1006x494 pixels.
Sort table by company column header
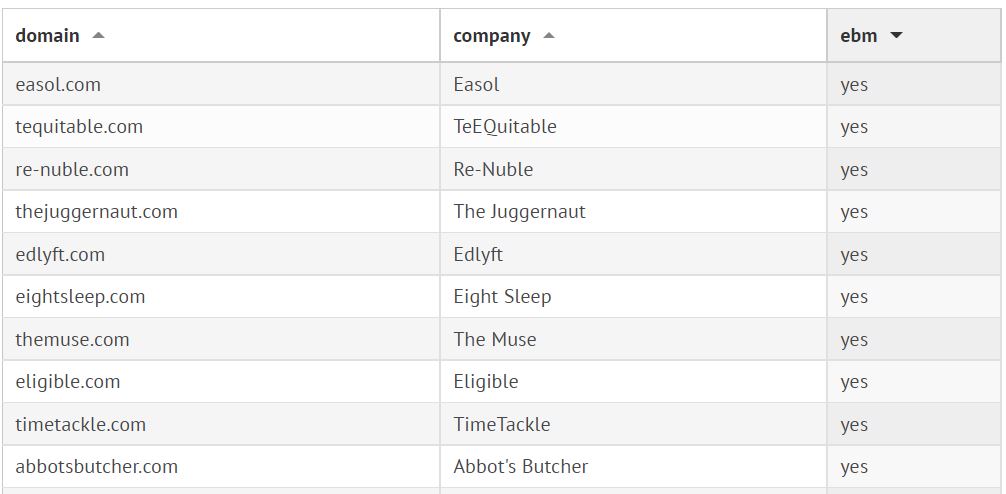click(491, 36)
